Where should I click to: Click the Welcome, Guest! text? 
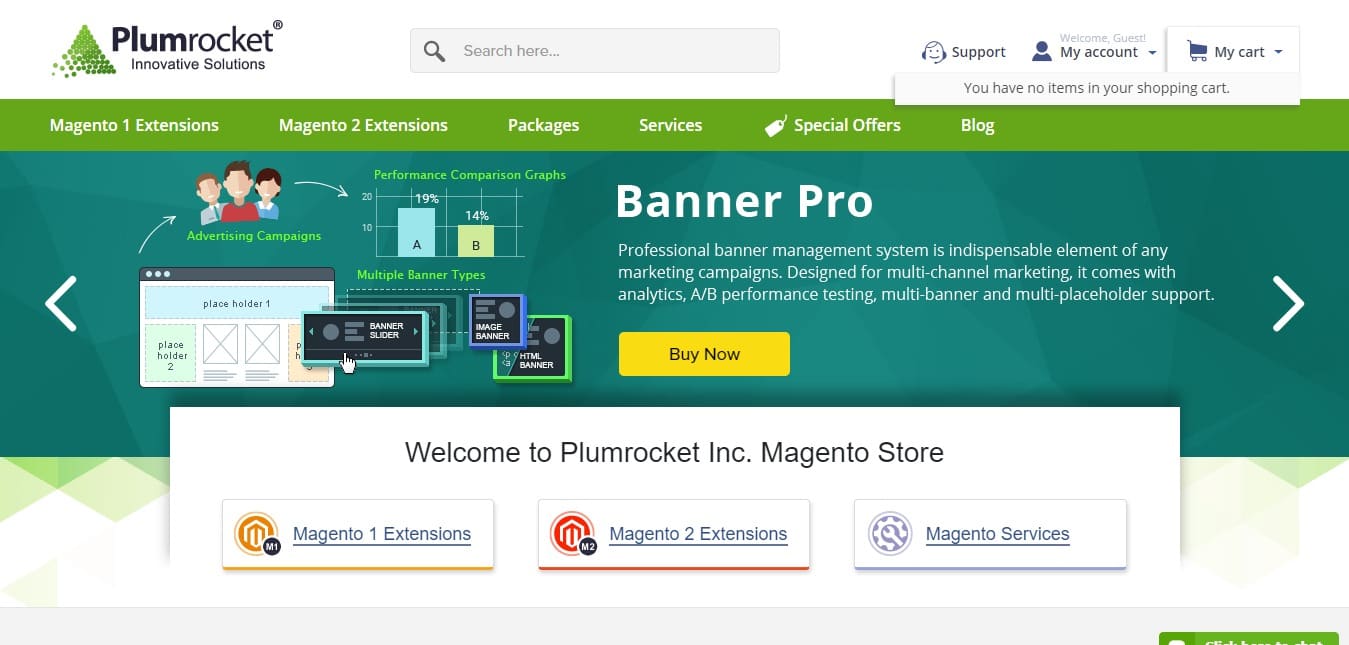pyautogui.click(x=1103, y=37)
